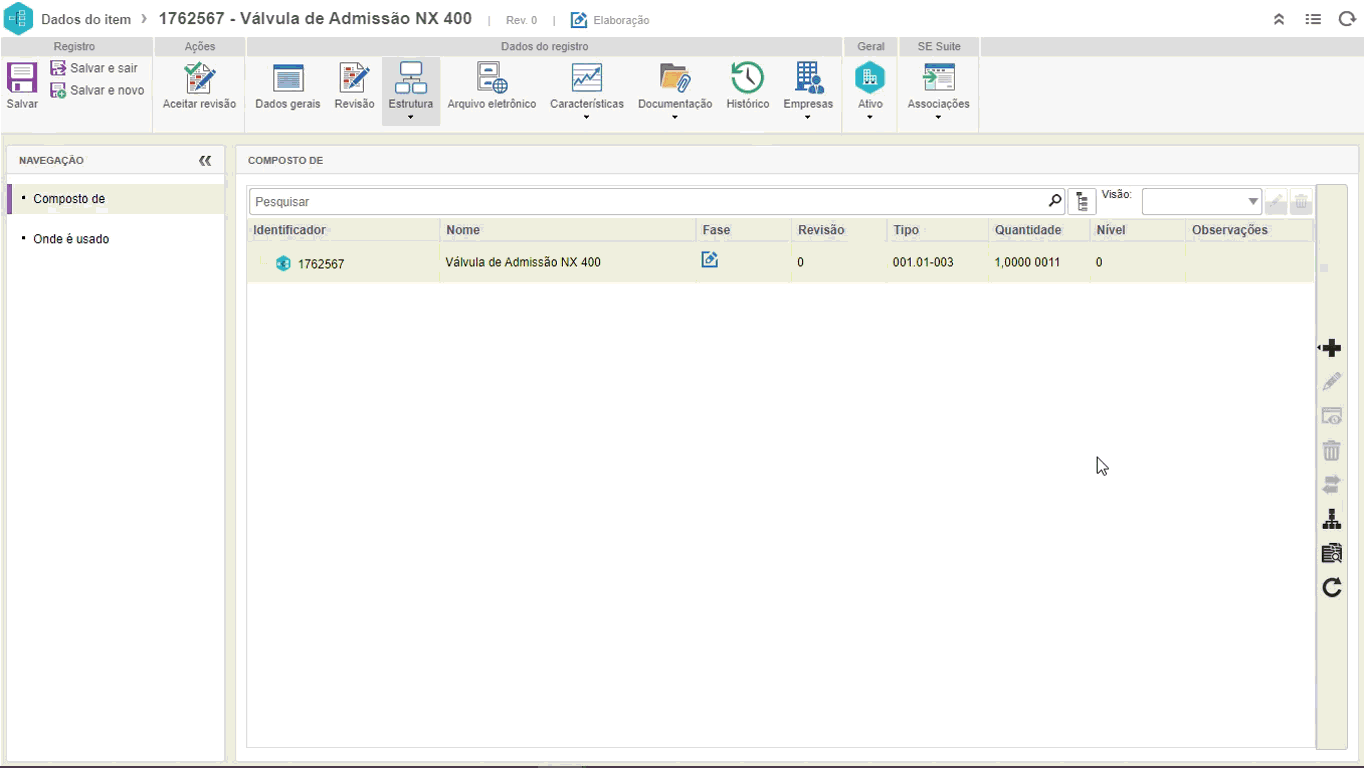The width and height of the screenshot is (1364, 768).
Task: Sort by Revisão column header
Action: point(821,230)
